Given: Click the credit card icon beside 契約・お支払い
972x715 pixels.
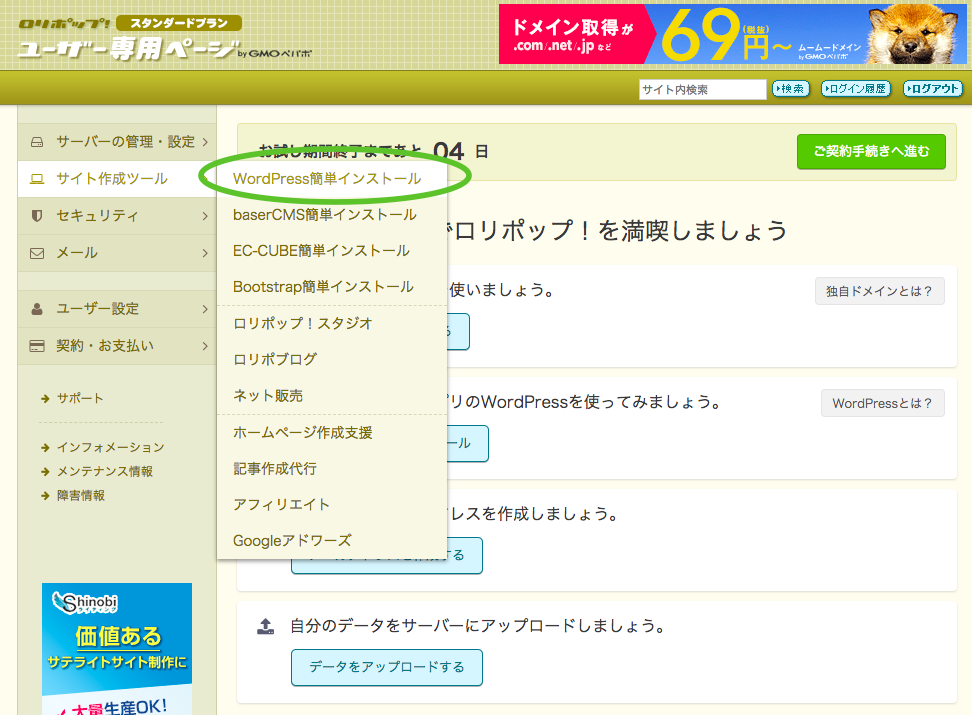Looking at the screenshot, I should click(37, 346).
